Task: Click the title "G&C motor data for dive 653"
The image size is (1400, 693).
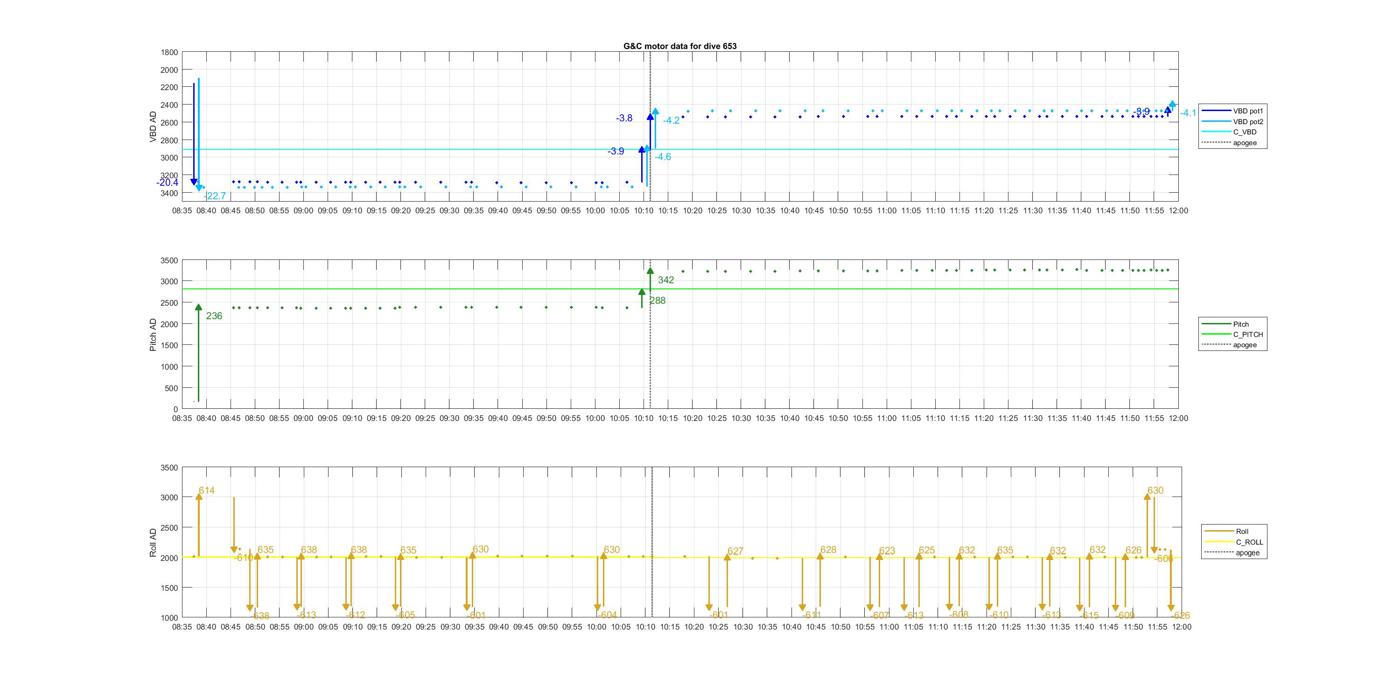Action: click(x=679, y=46)
